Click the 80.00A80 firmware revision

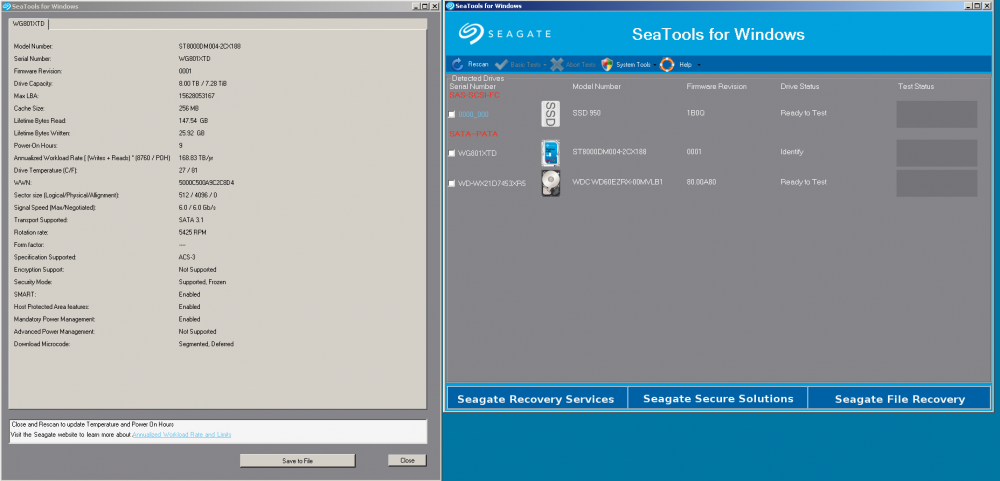point(702,182)
